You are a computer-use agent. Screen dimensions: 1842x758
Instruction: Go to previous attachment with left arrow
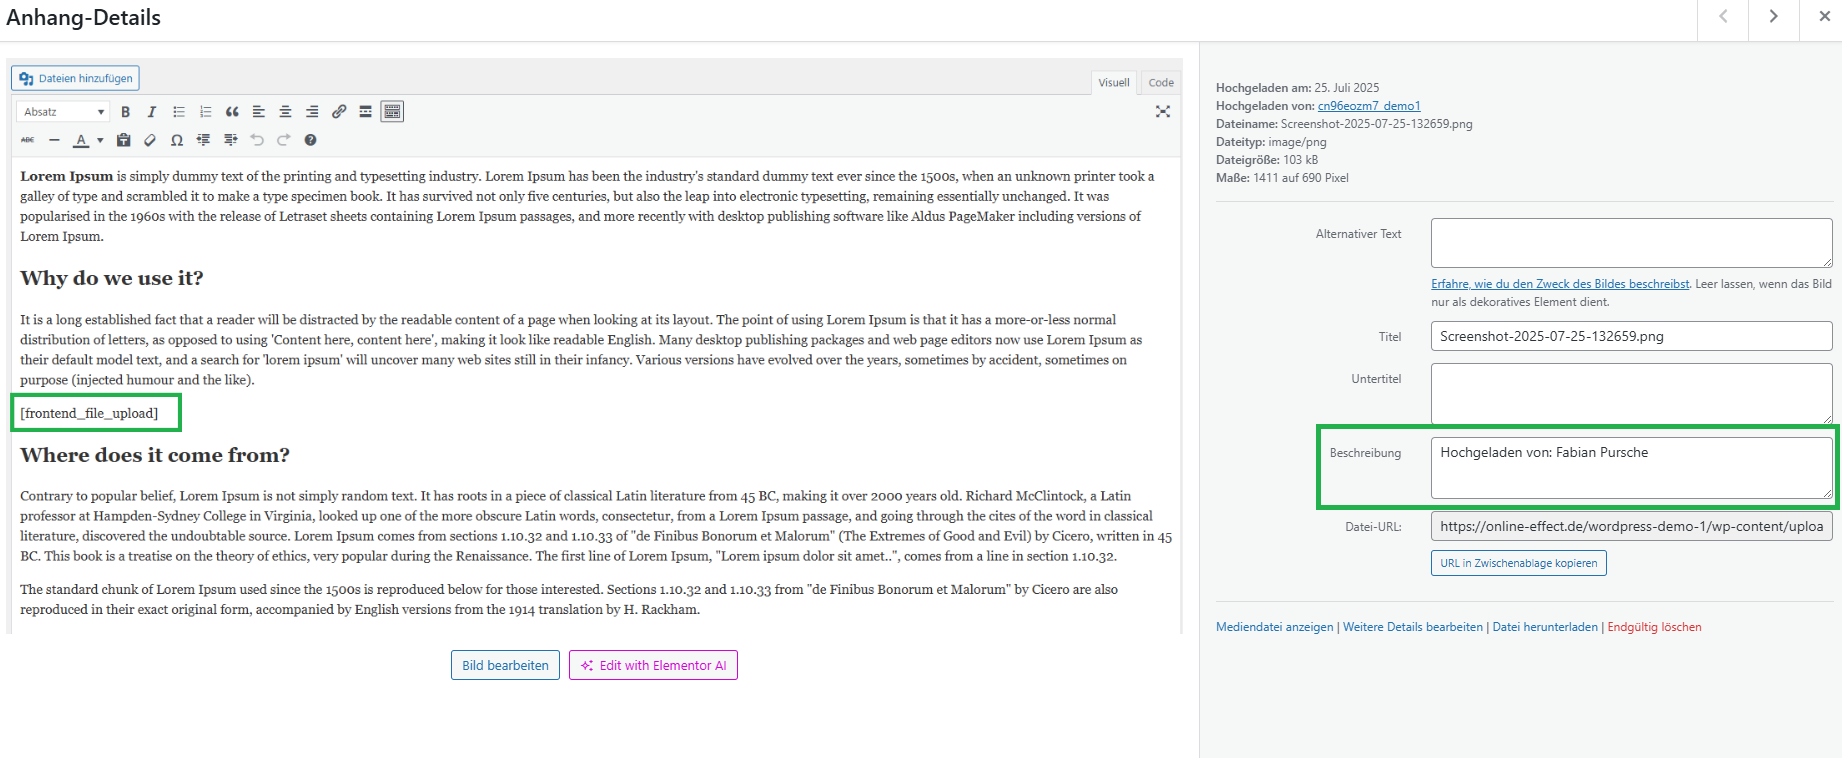(1723, 17)
